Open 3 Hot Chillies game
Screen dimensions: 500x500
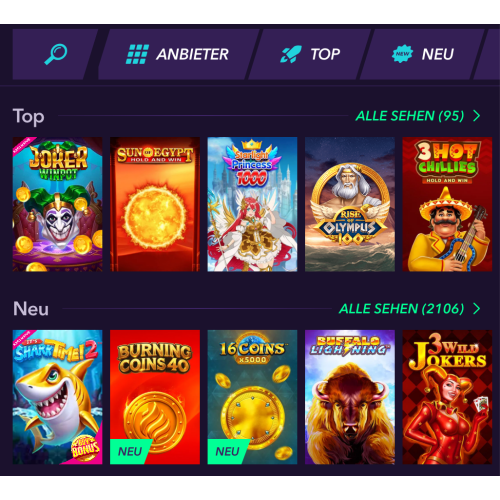point(447,204)
